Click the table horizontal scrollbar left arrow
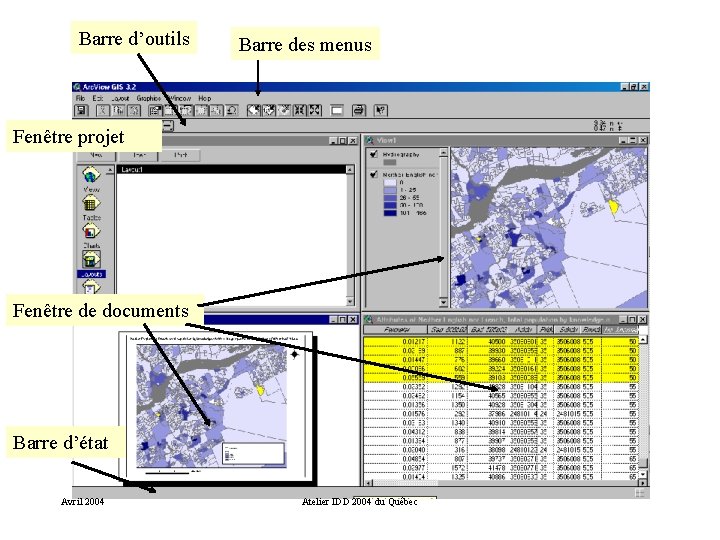Viewport: 720px width, 540px height. [368, 483]
